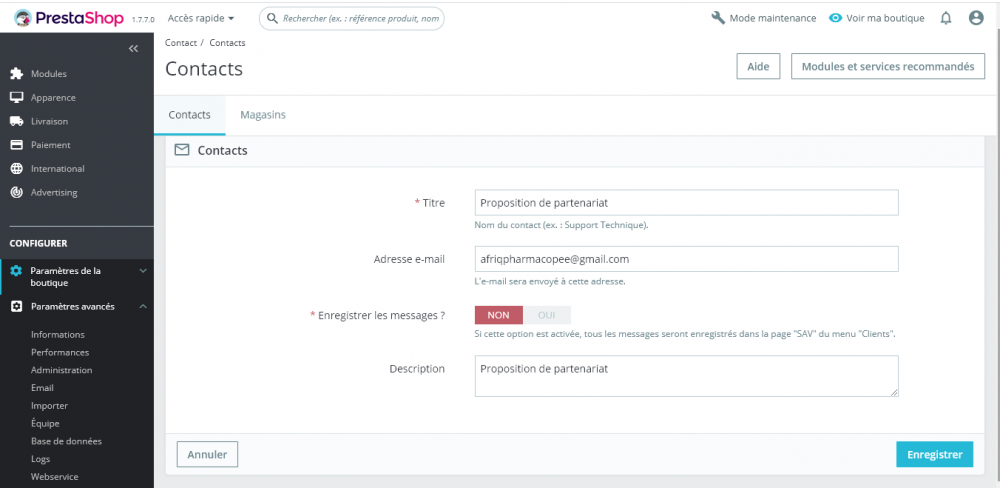This screenshot has width=1000, height=488.
Task: Click Modules et services recommandés button
Action: (x=888, y=66)
